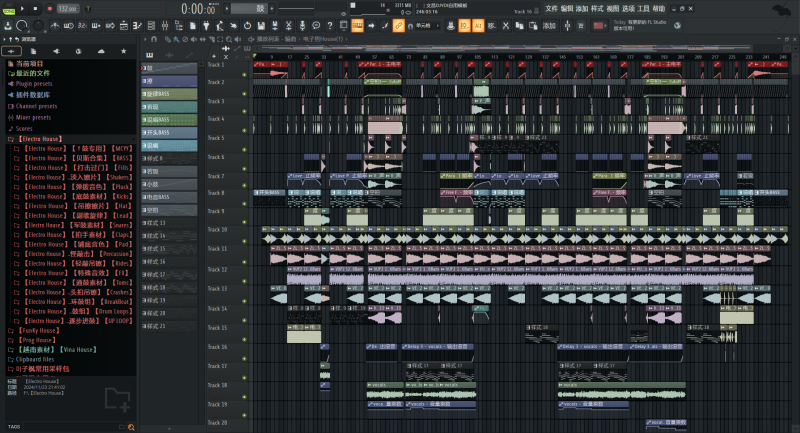This screenshot has height=433, width=800.
Task: Click the scissors split icon in toolbar
Action: coord(288,26)
